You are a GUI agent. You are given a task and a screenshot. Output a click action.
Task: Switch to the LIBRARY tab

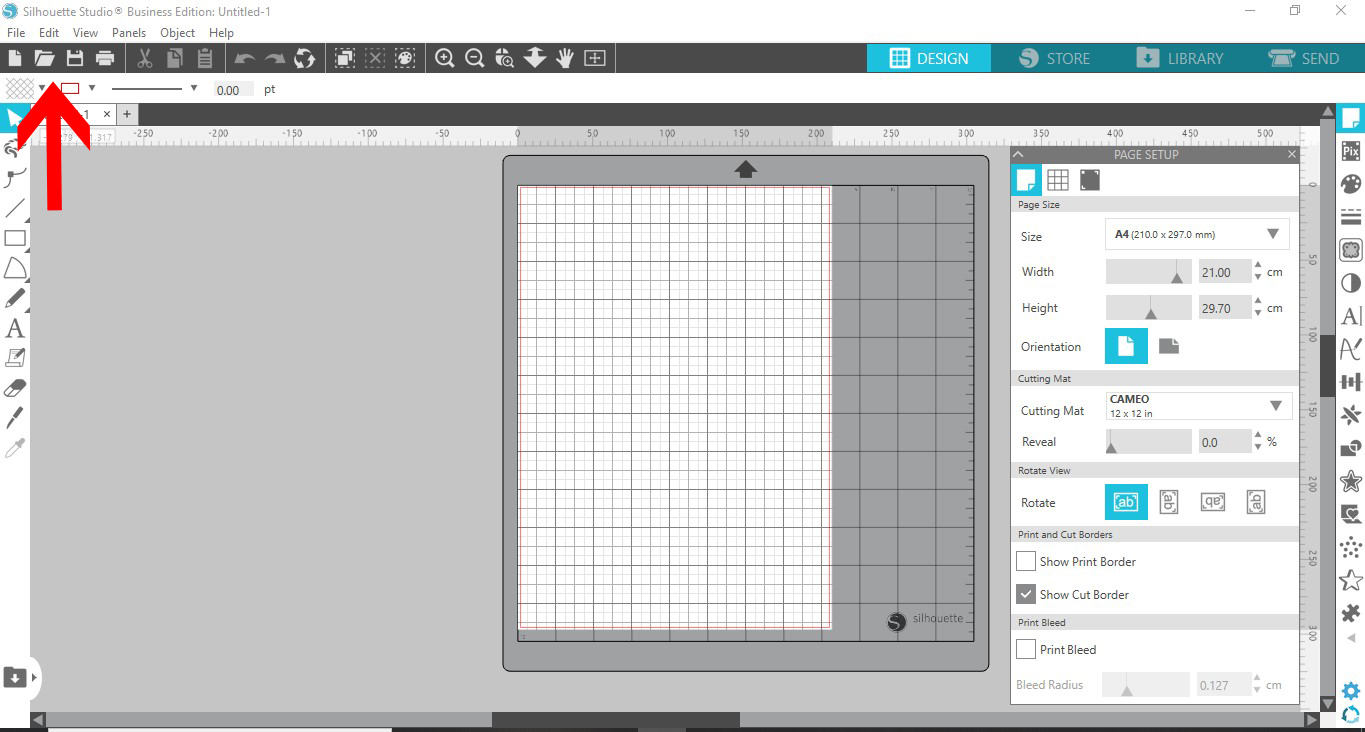pyautogui.click(x=1179, y=58)
